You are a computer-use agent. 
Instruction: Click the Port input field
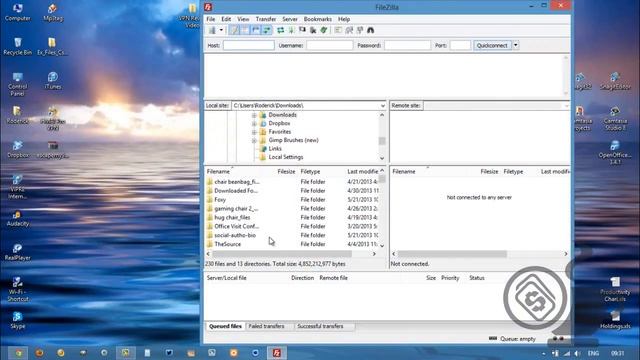click(x=460, y=45)
